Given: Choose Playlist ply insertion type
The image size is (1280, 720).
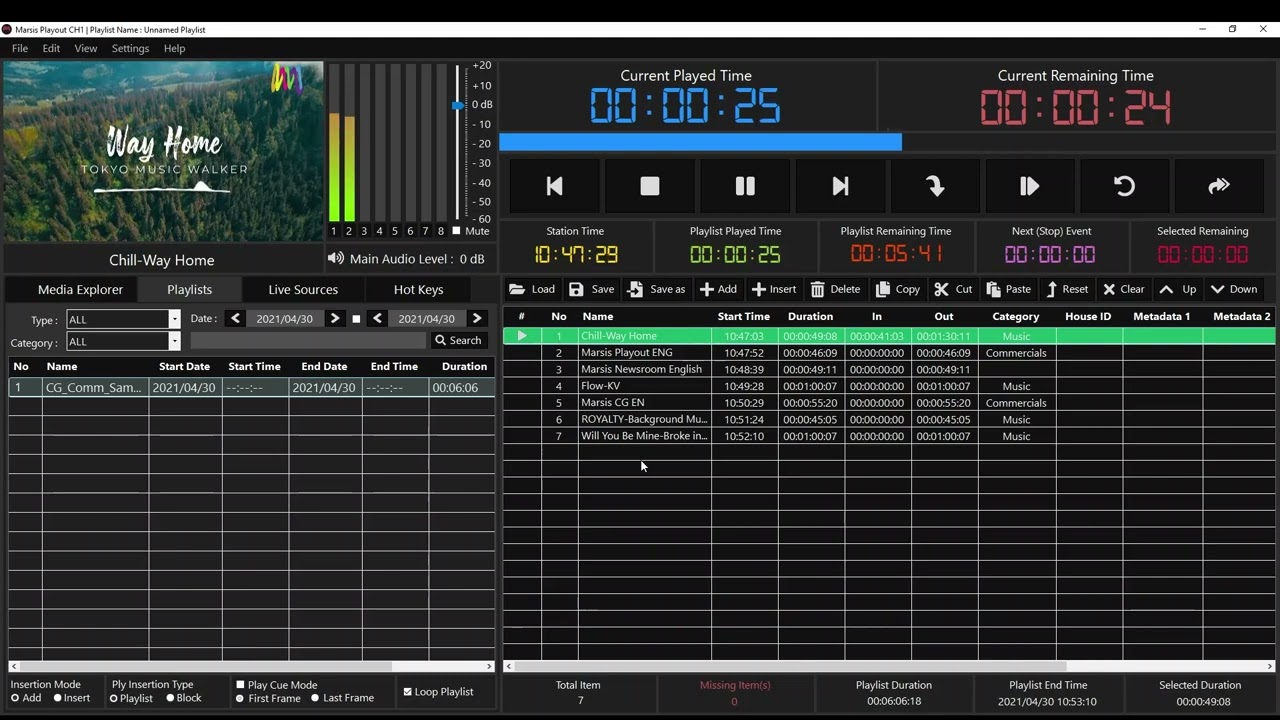Looking at the screenshot, I should click(x=114, y=698).
